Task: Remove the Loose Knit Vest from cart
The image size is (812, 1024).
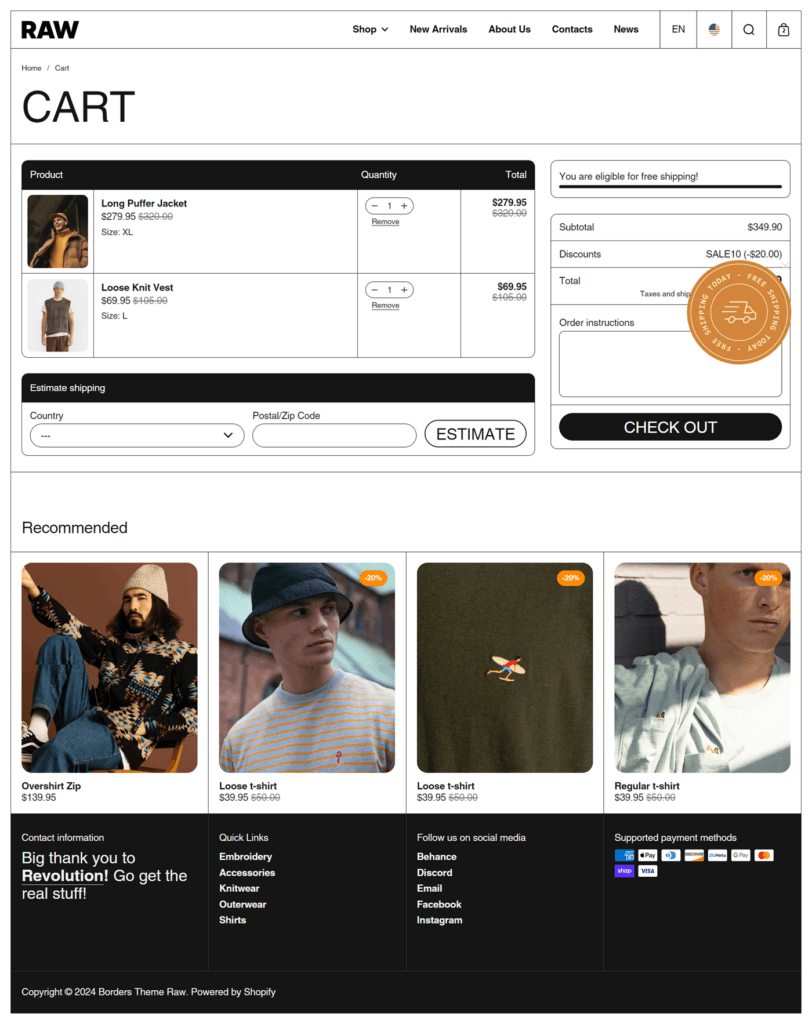Action: (385, 306)
